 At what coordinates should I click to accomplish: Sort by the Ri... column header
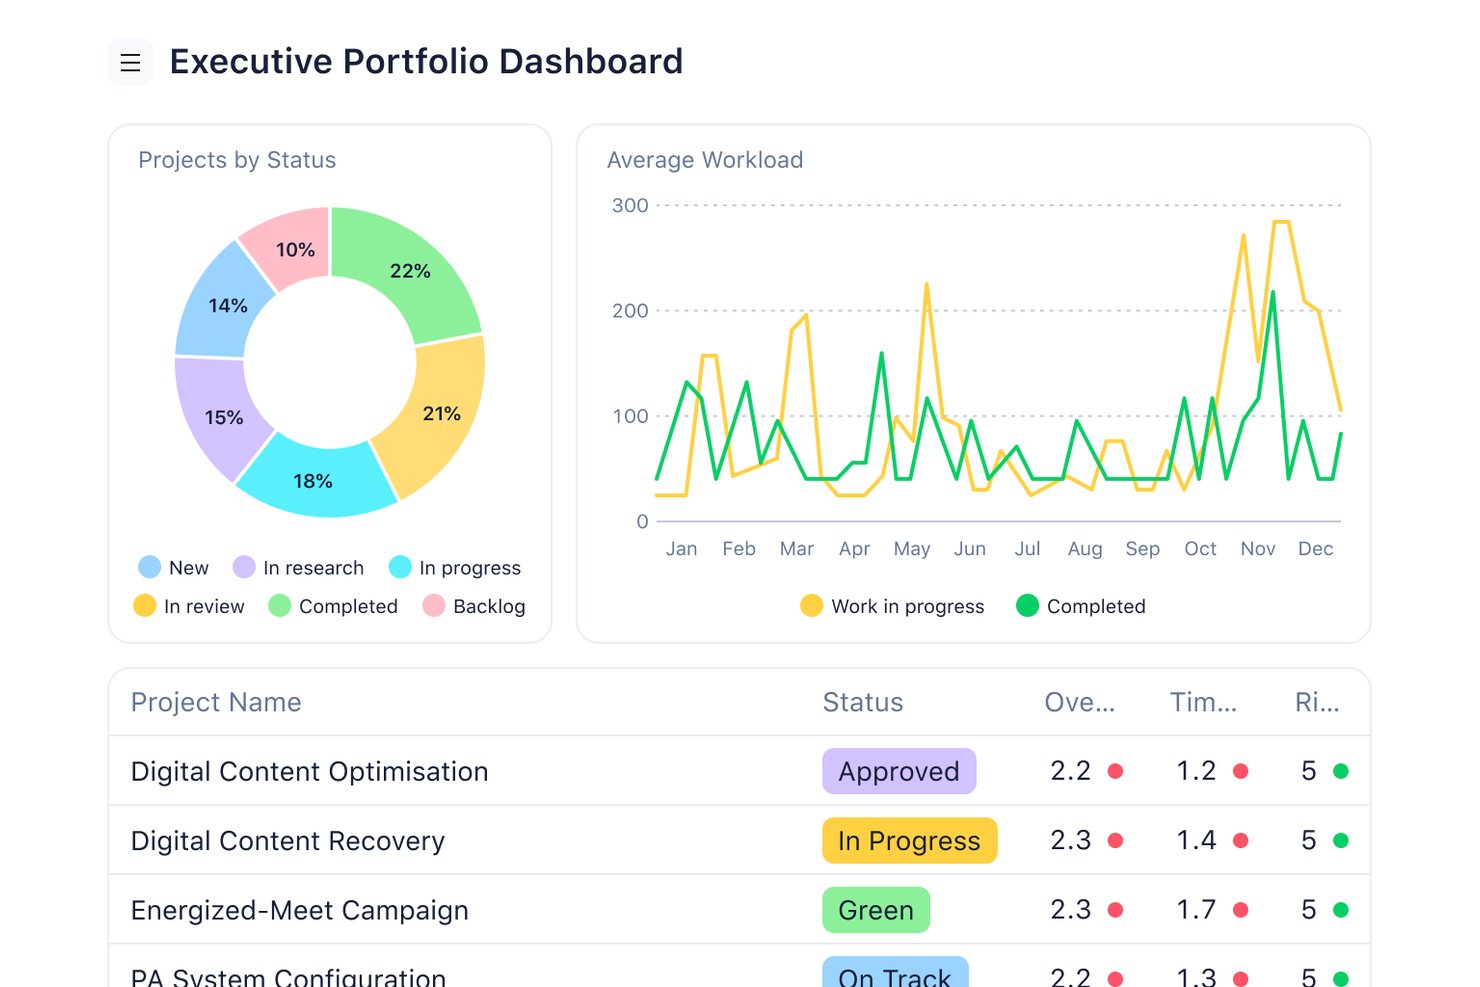coord(1317,702)
